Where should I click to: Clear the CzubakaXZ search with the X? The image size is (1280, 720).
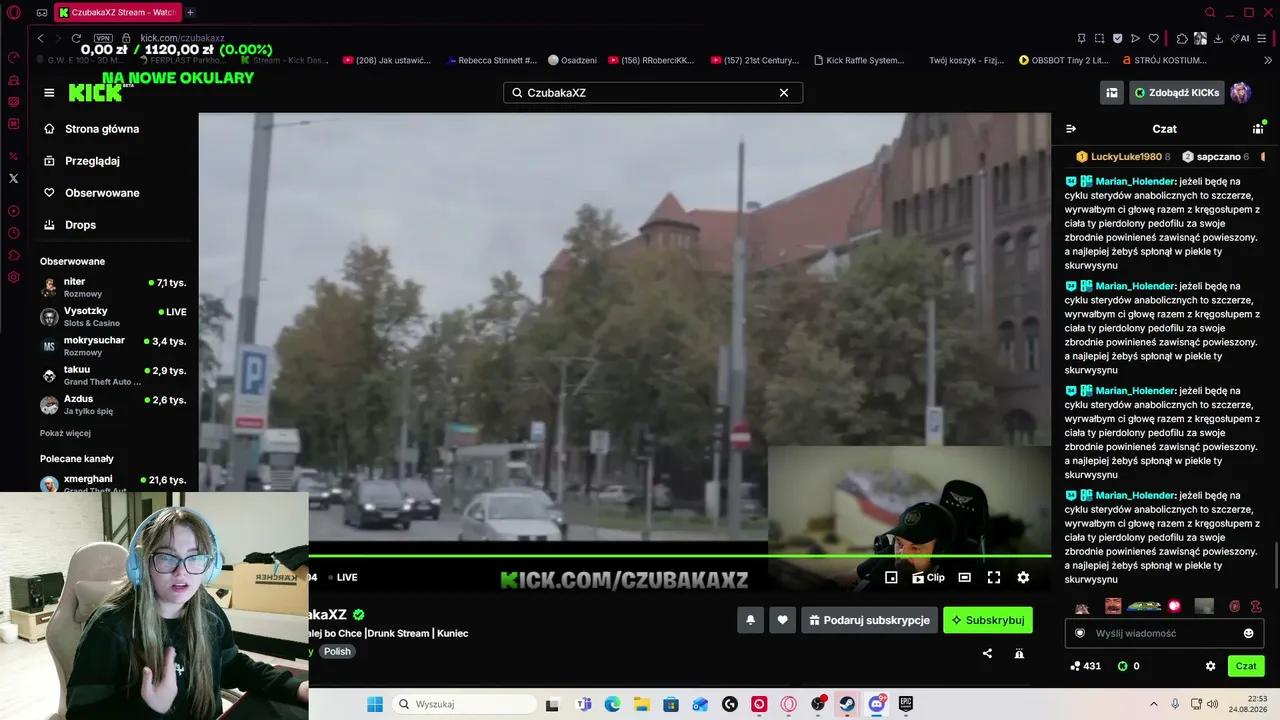tap(784, 93)
